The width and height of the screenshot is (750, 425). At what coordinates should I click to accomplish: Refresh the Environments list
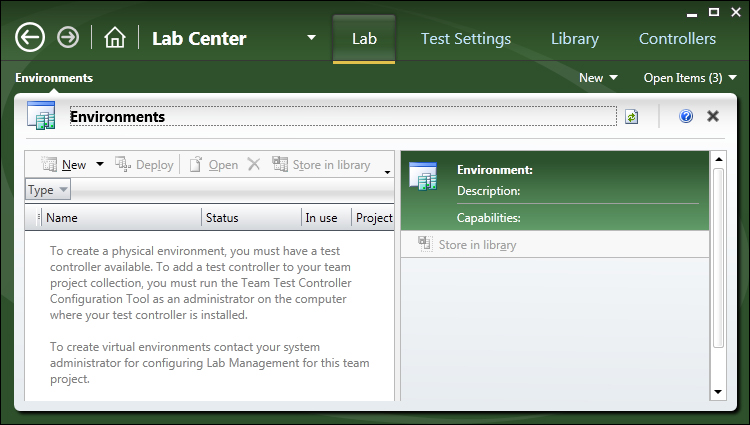(x=631, y=117)
